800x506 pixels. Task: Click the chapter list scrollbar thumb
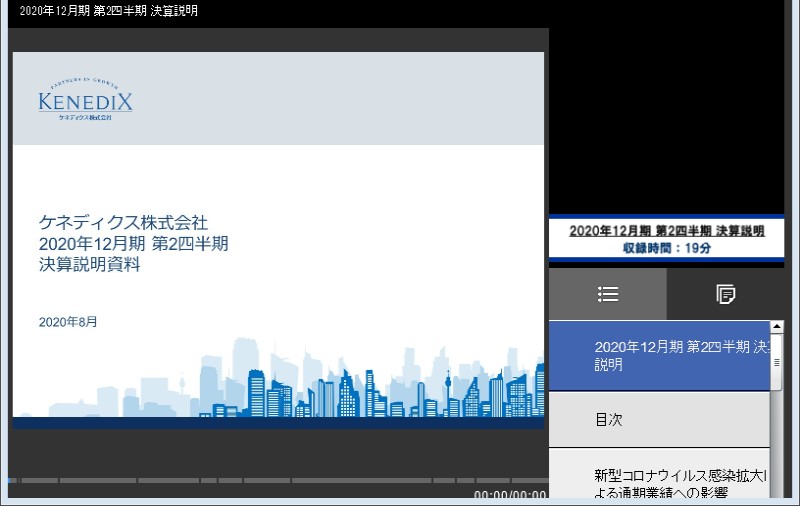click(777, 362)
